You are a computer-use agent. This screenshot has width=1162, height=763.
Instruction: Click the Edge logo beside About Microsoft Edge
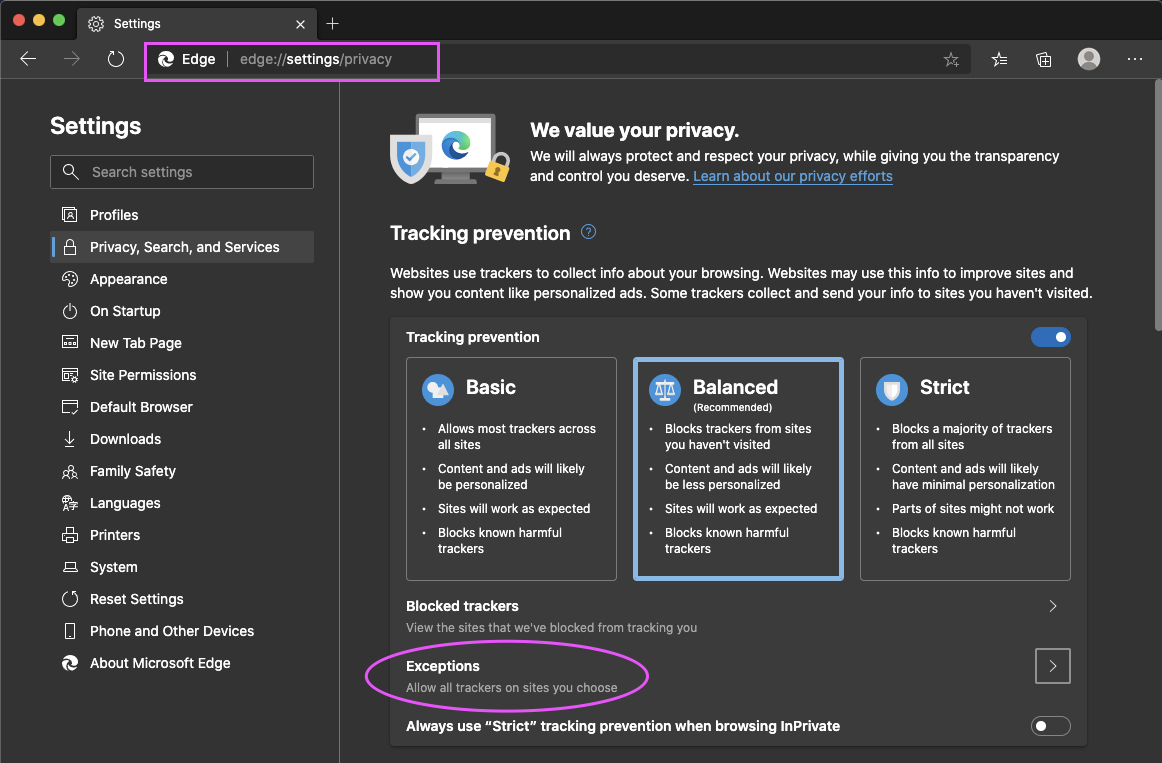[x=70, y=663]
